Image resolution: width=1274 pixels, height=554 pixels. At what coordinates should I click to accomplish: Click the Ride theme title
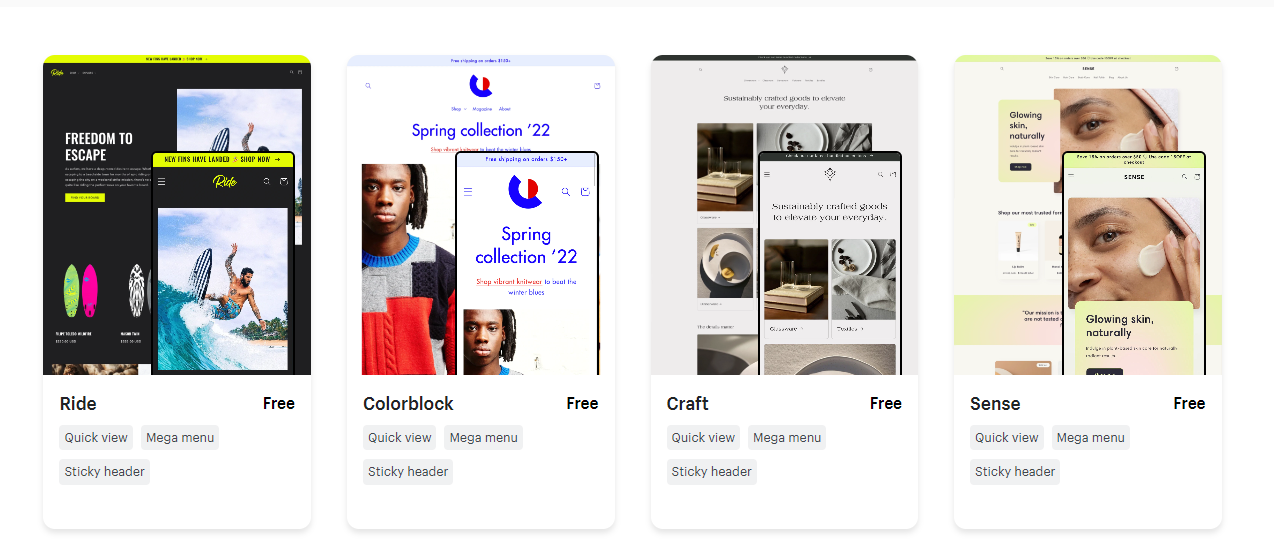(78, 404)
